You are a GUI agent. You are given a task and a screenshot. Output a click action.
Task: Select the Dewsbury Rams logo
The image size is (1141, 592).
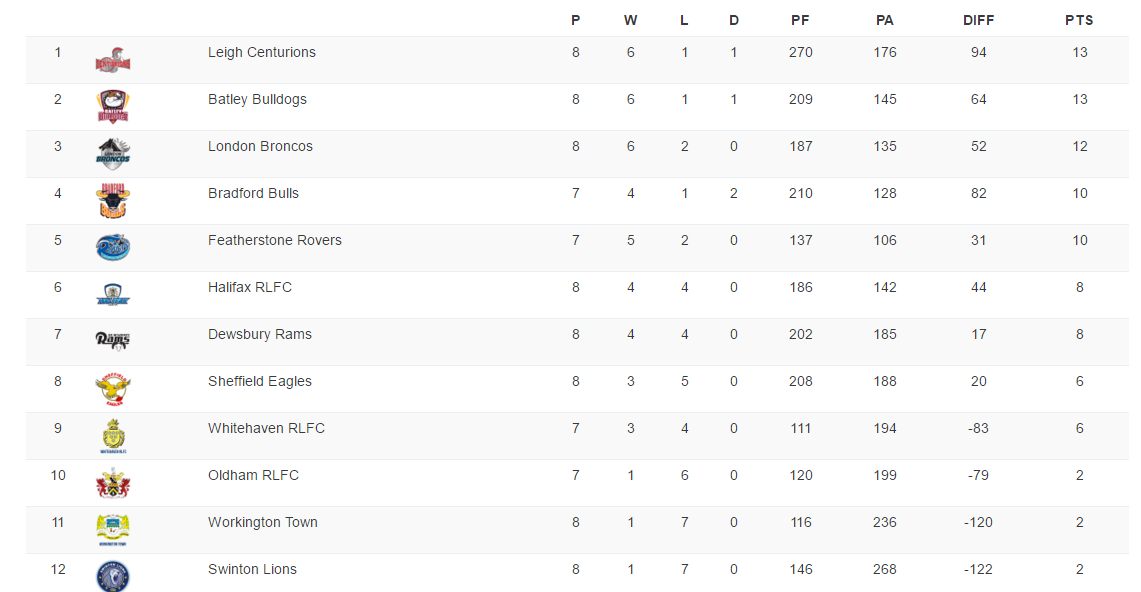click(113, 340)
